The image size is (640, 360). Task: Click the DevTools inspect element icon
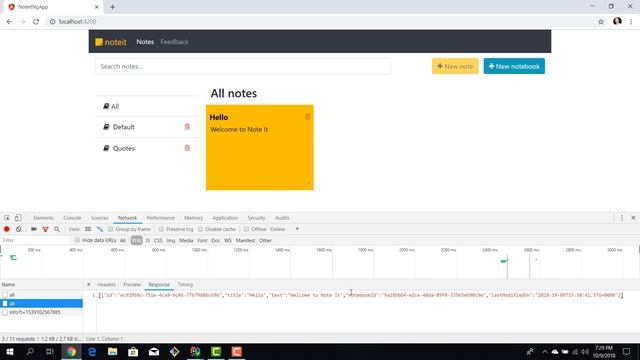[7, 218]
